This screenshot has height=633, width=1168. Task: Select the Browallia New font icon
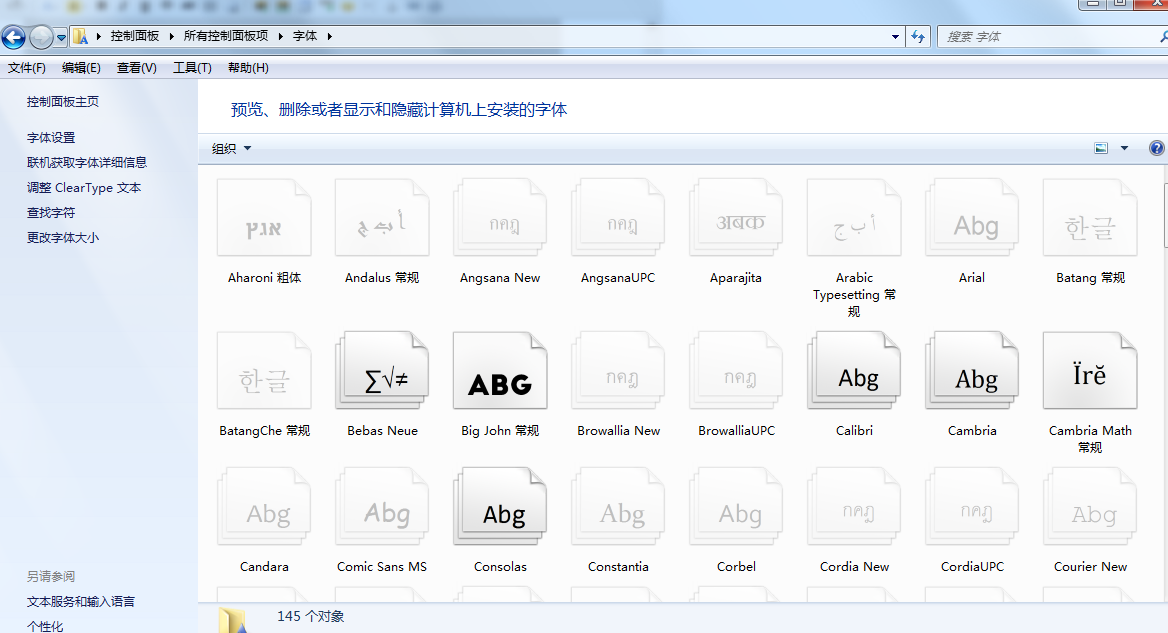[x=618, y=371]
